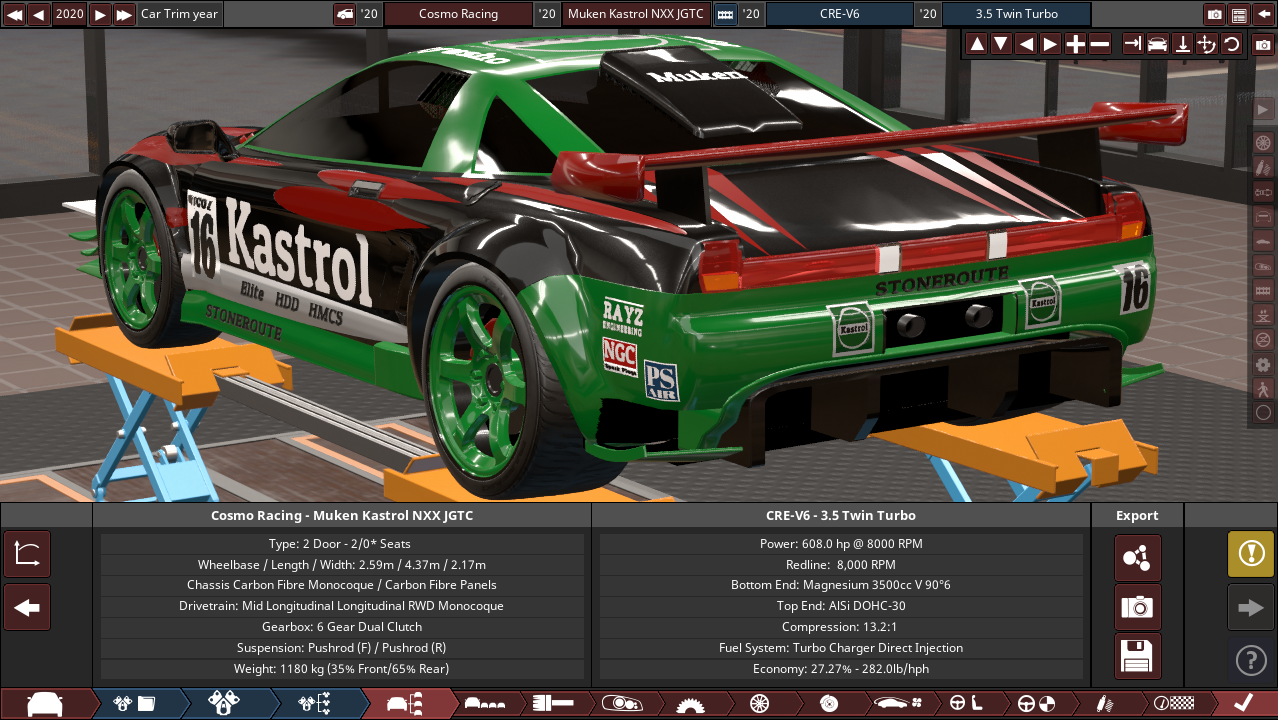1278x720 pixels.
Task: Fast-forward year with double-right arrow
Action: coord(124,14)
